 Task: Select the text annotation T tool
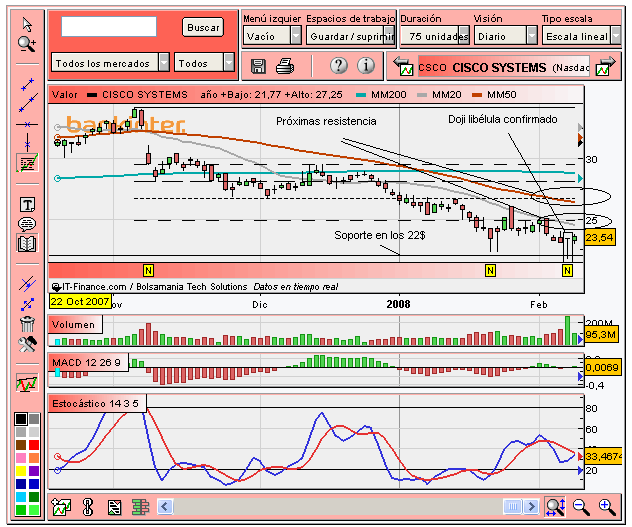click(x=27, y=205)
